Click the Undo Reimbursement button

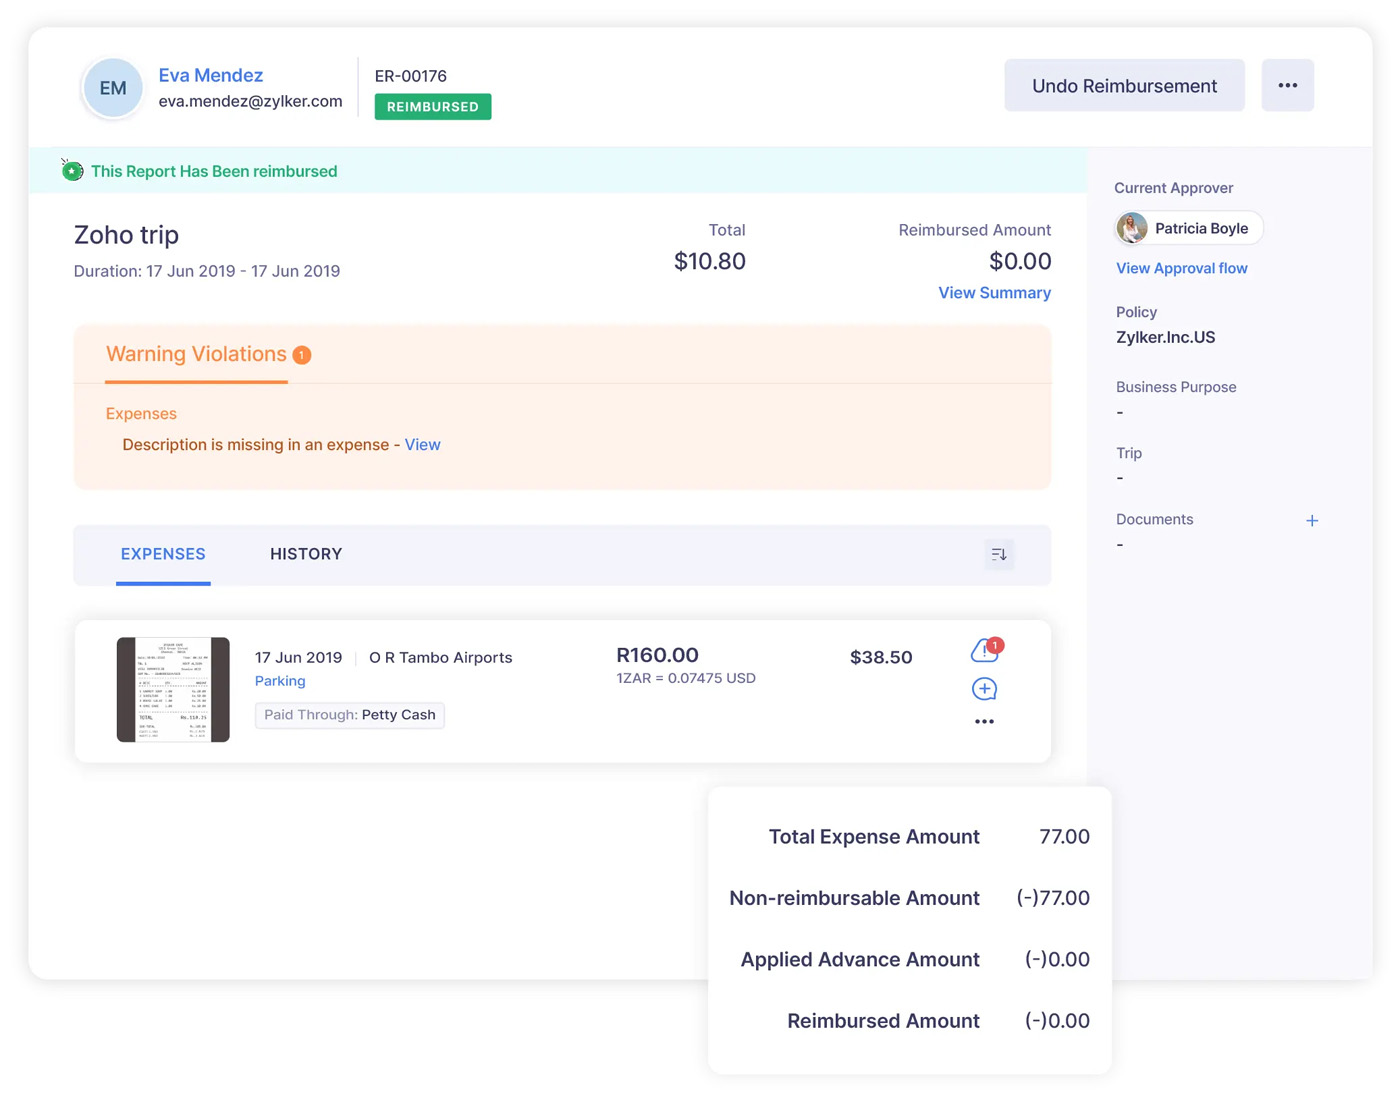tap(1123, 85)
